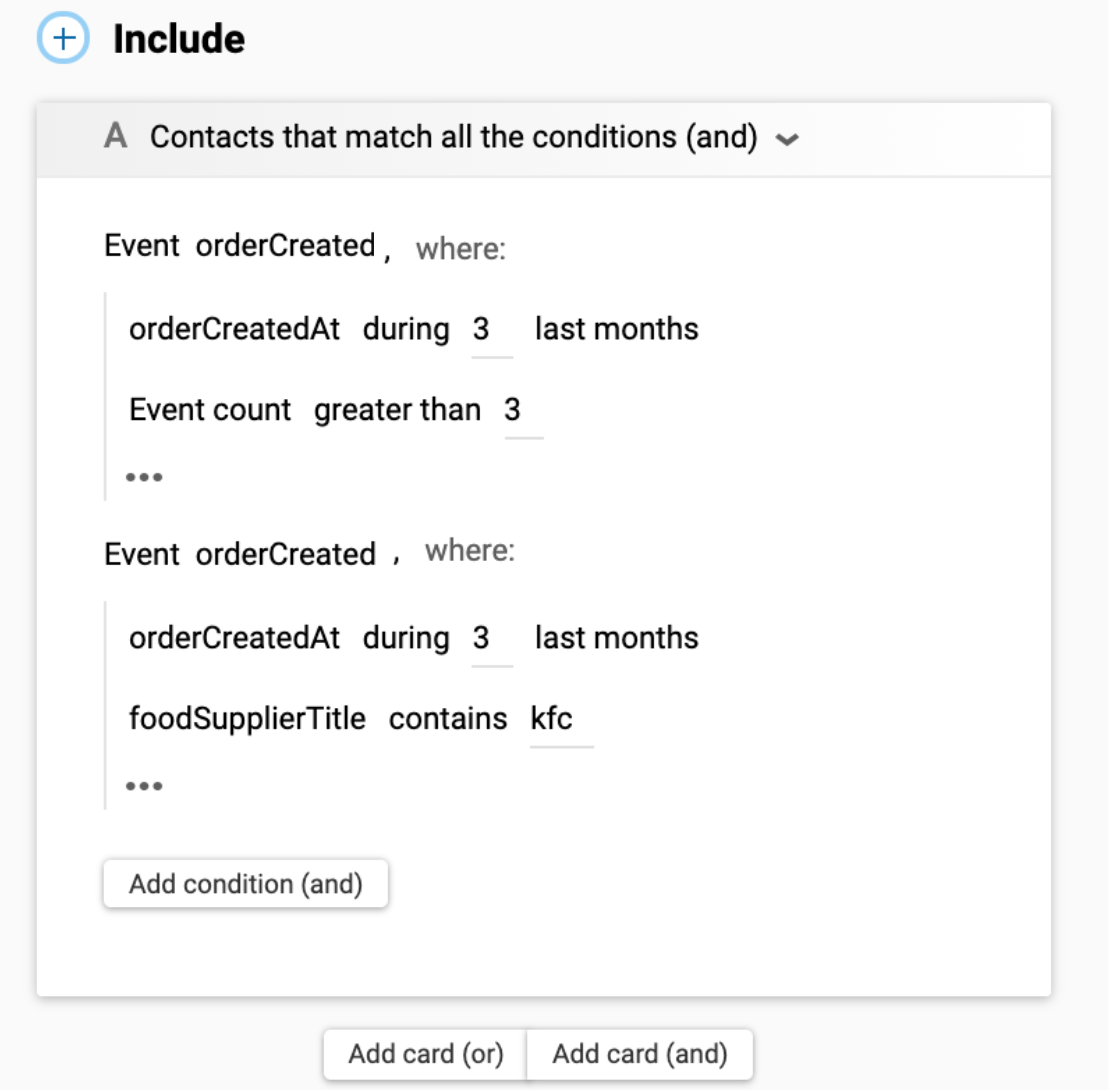
Task: Change the 'greater than' operator
Action: pos(397,410)
